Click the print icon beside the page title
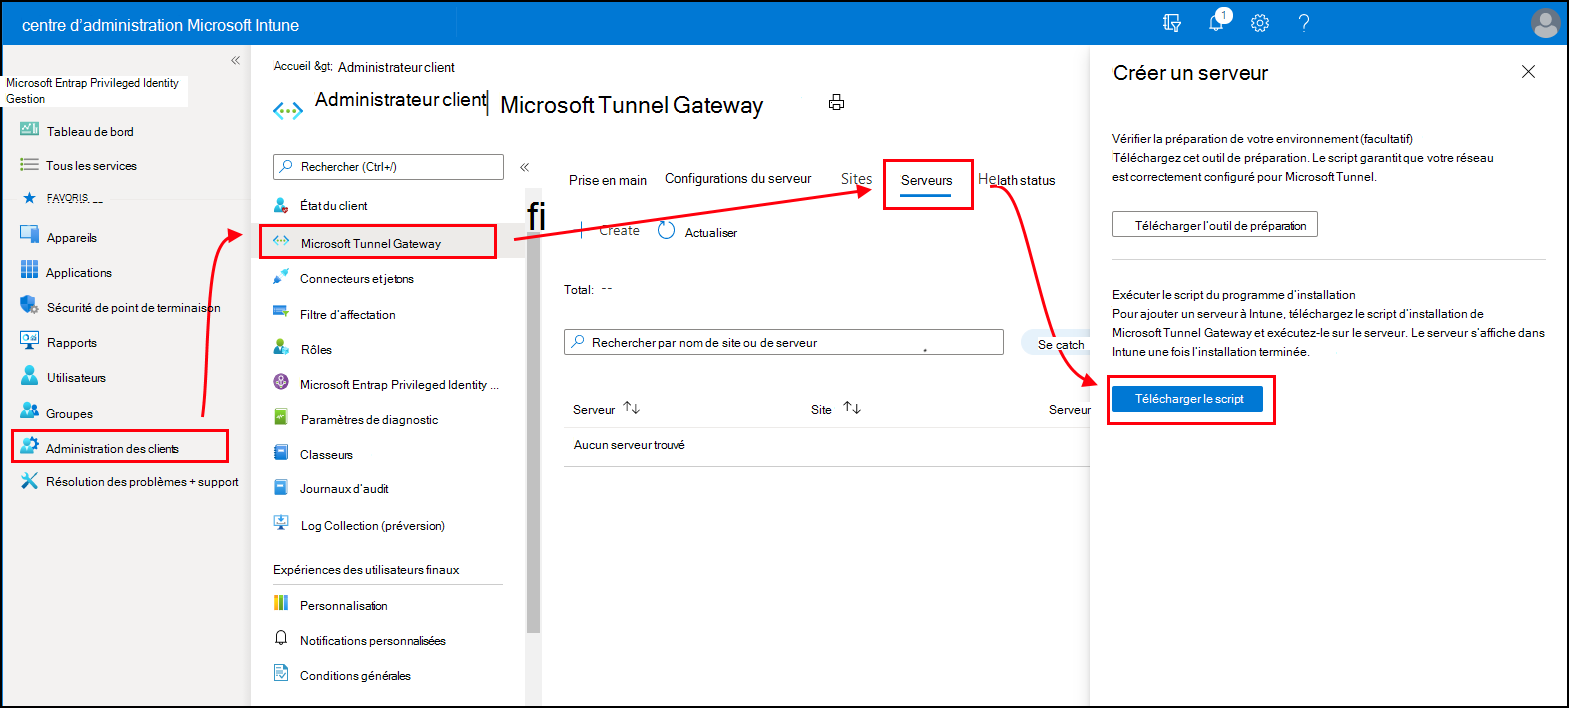Screen dimensions: 1569x708 coord(836,102)
